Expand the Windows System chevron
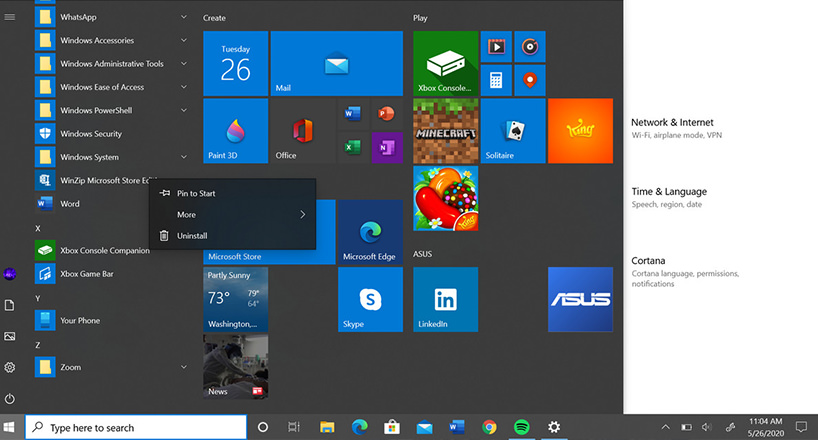 tap(184, 157)
